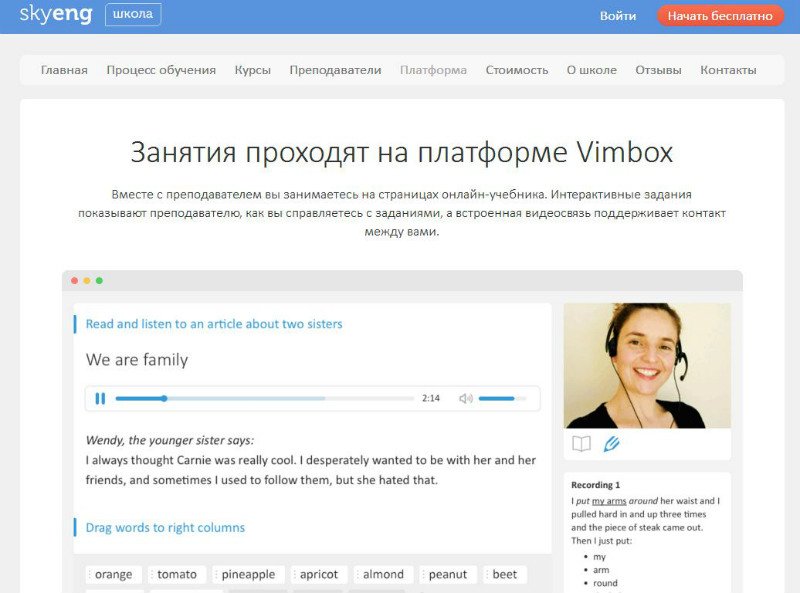Viewport: 800px width, 593px height.
Task: Select the "orange" word chip
Action: pos(113,574)
